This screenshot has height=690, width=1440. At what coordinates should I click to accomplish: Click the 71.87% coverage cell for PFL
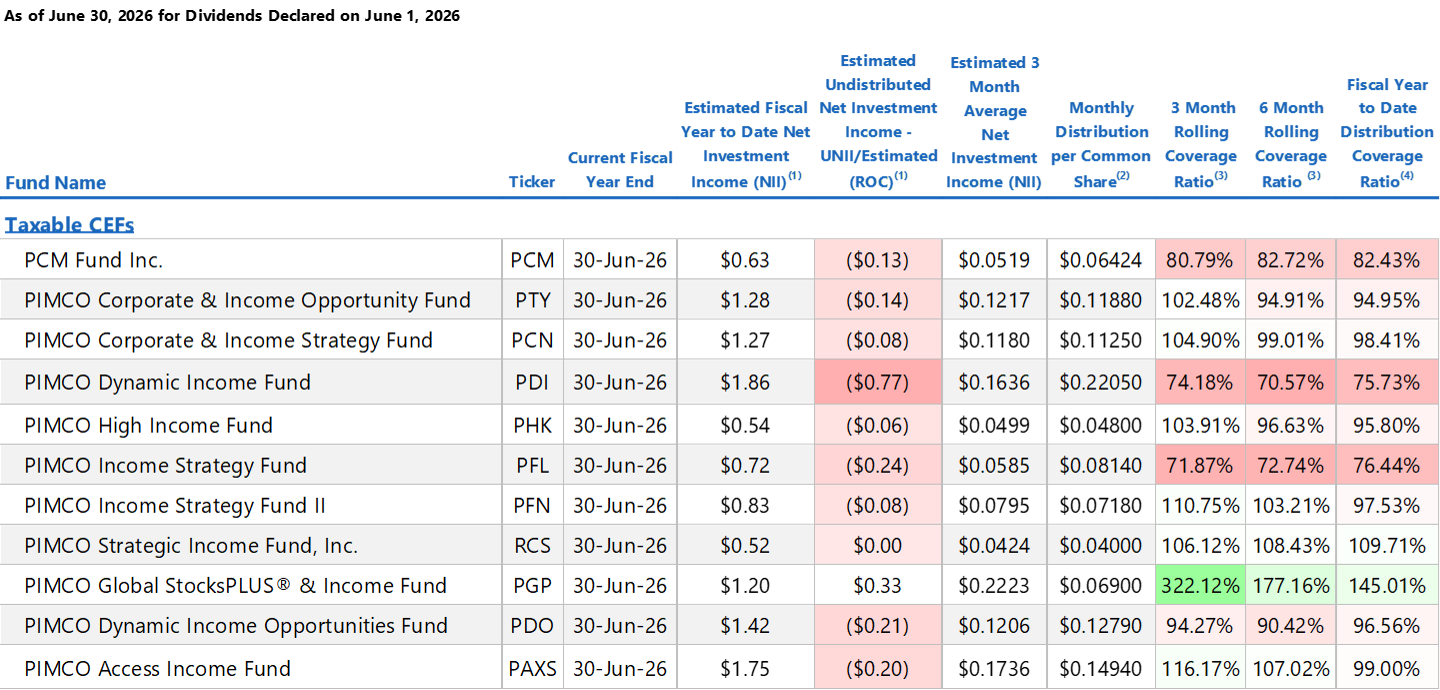tap(1201, 465)
